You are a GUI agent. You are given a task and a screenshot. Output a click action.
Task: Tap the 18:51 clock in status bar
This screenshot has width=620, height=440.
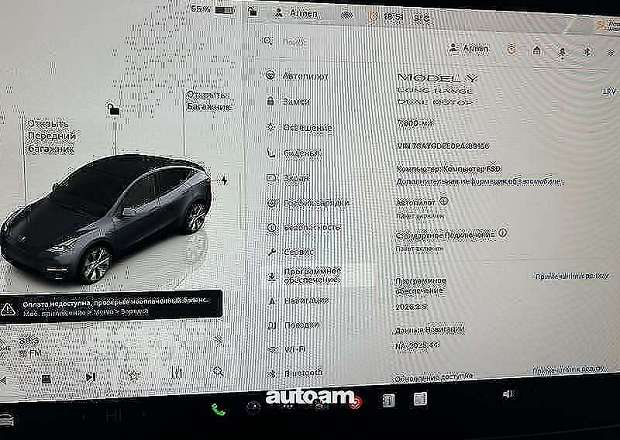pyautogui.click(x=393, y=17)
